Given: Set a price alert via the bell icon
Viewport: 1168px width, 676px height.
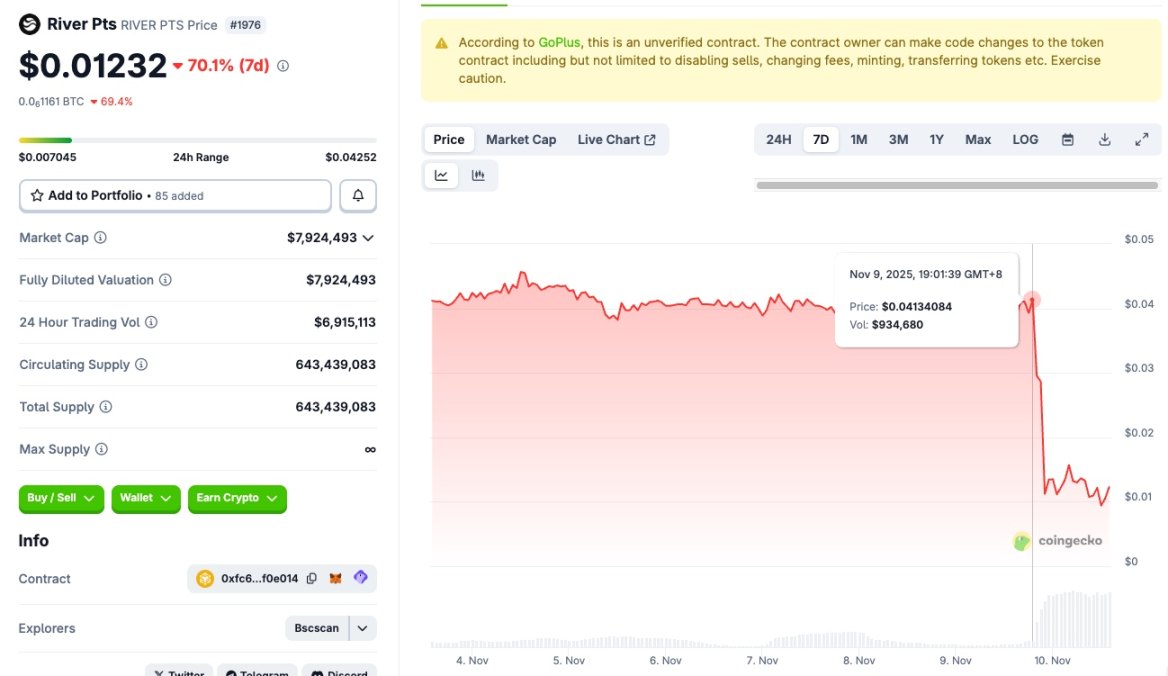Looking at the screenshot, I should 358,195.
